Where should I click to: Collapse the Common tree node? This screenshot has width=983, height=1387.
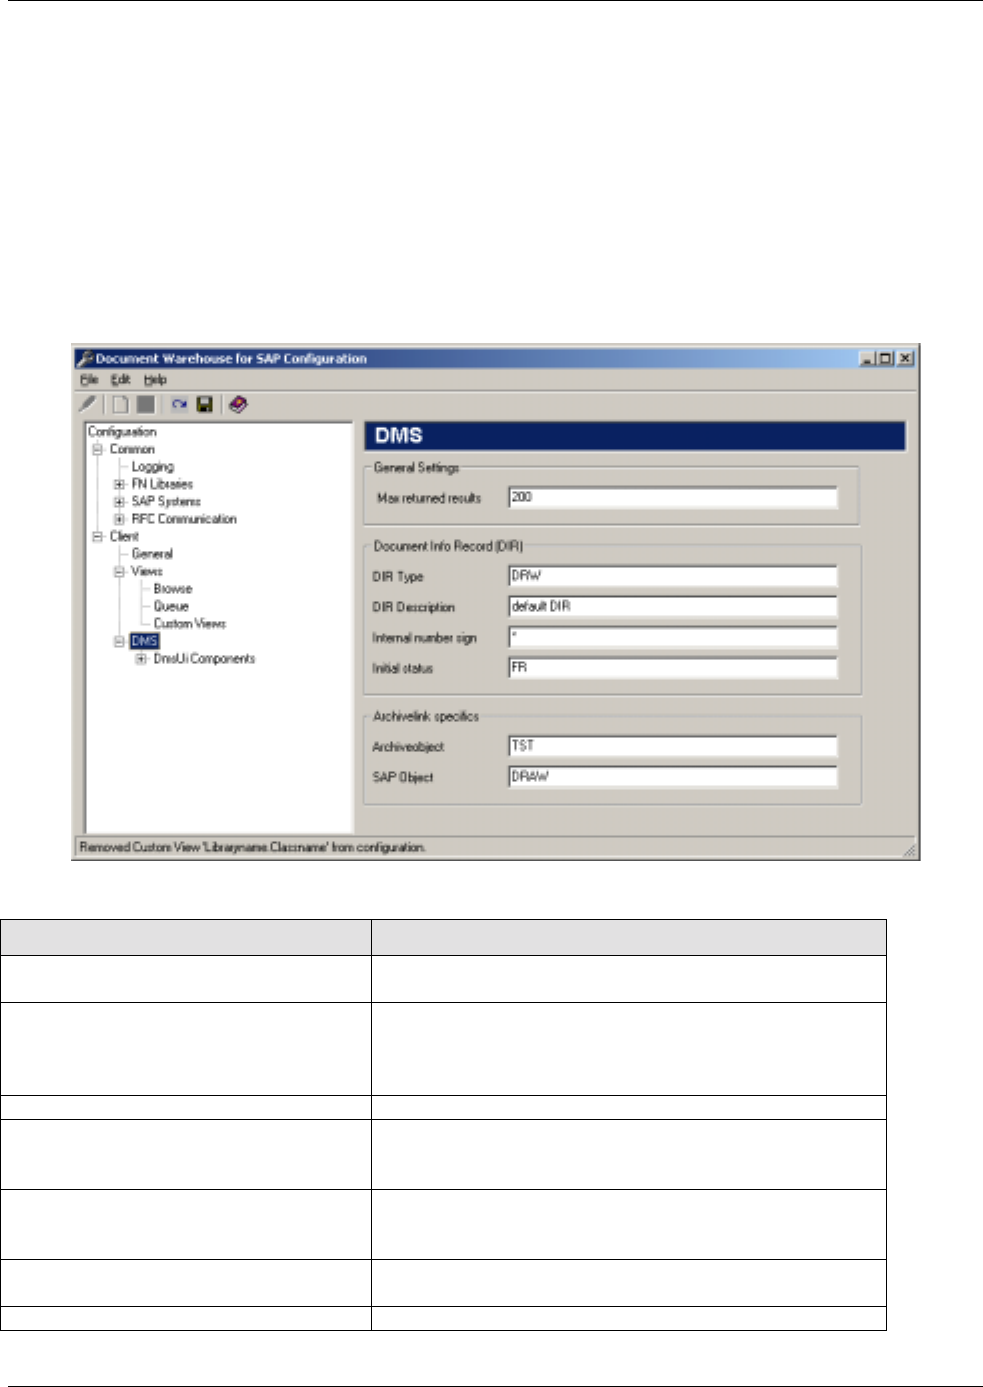tap(98, 450)
